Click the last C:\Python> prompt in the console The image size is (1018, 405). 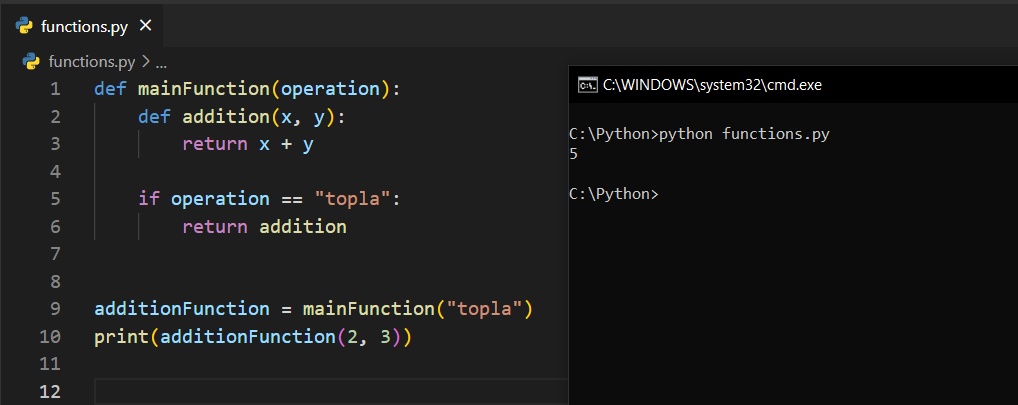coord(613,194)
